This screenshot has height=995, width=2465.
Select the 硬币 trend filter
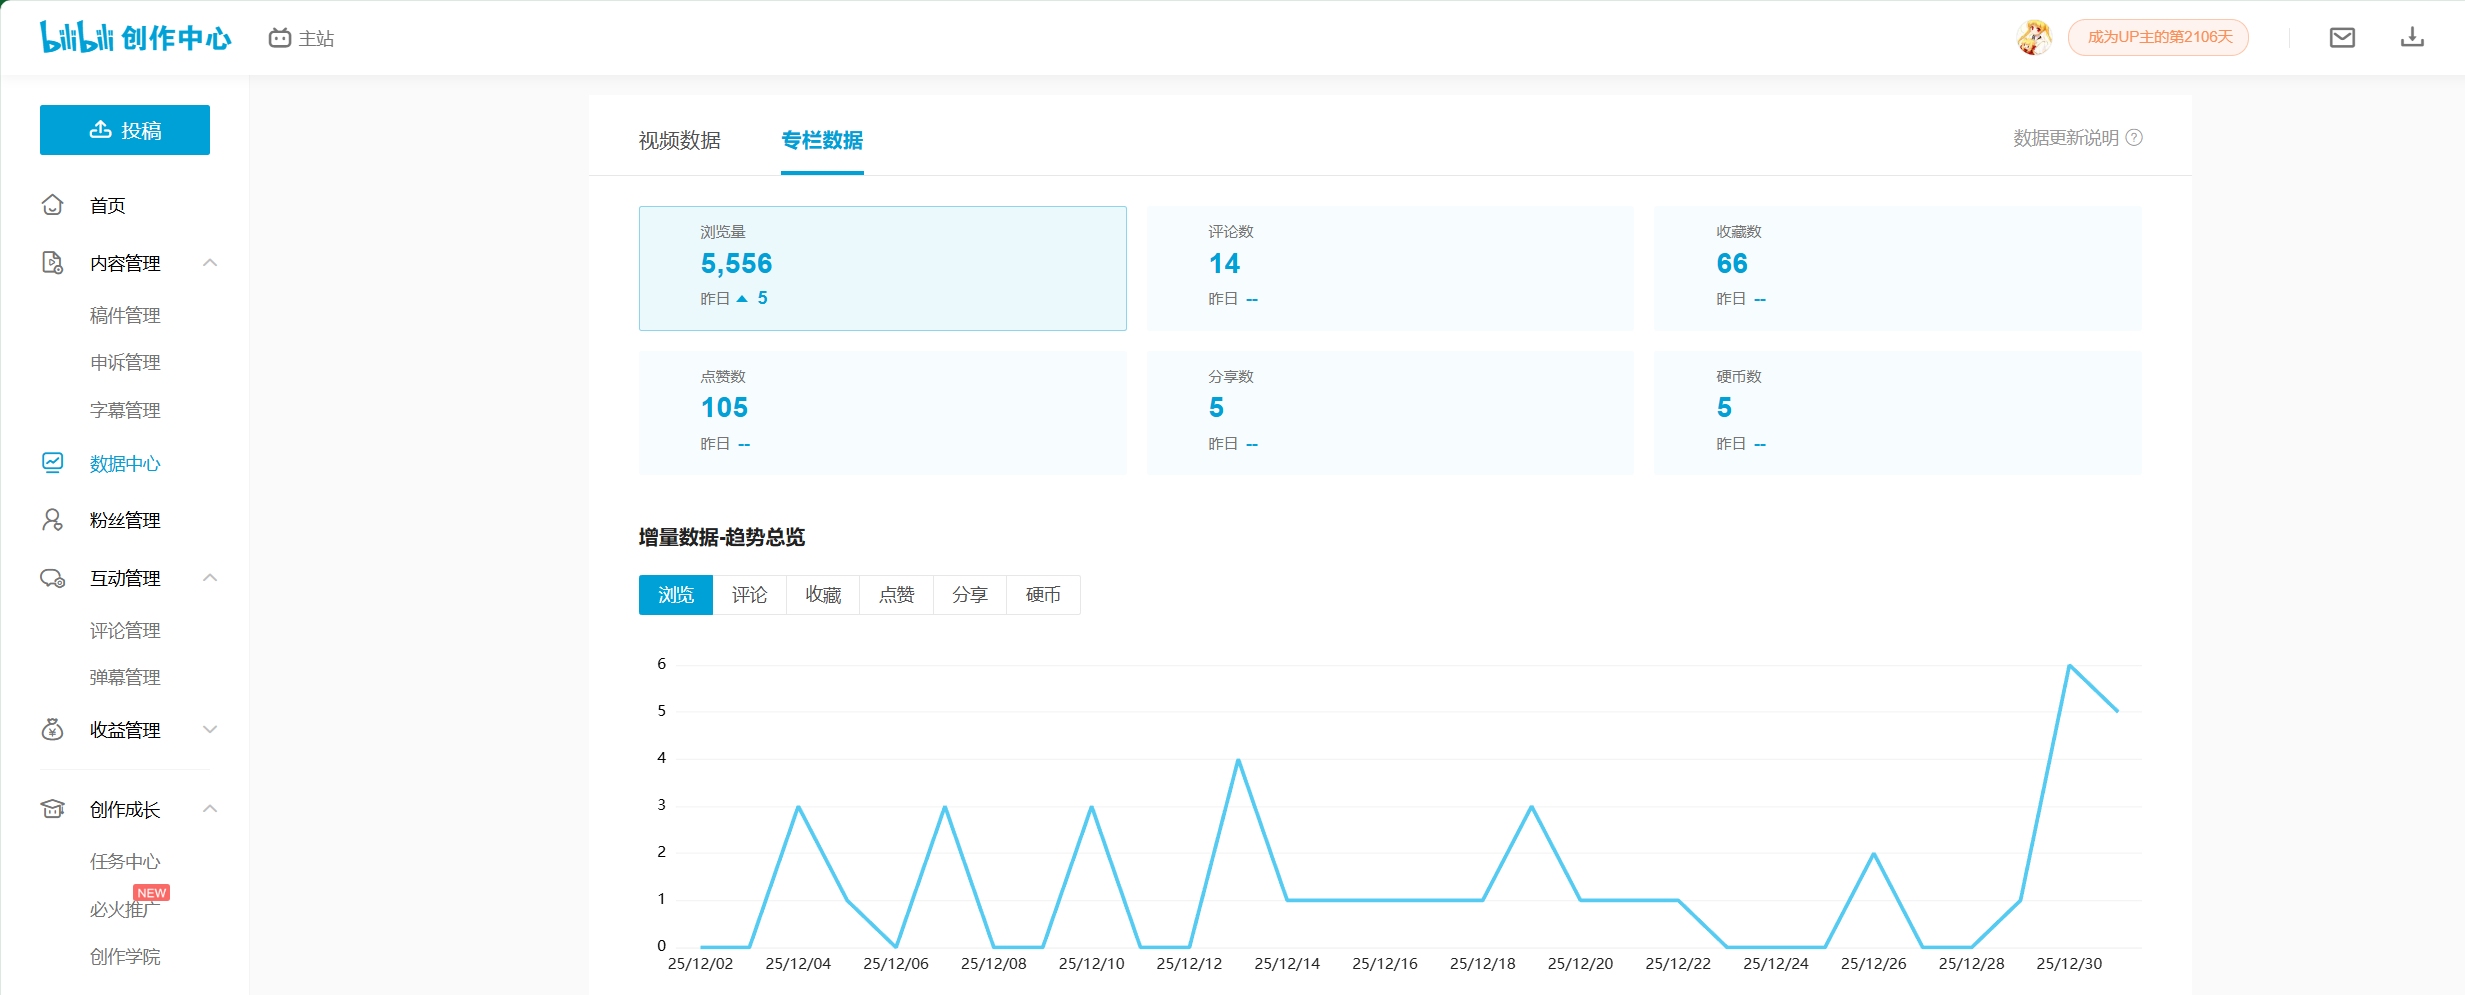click(1043, 595)
